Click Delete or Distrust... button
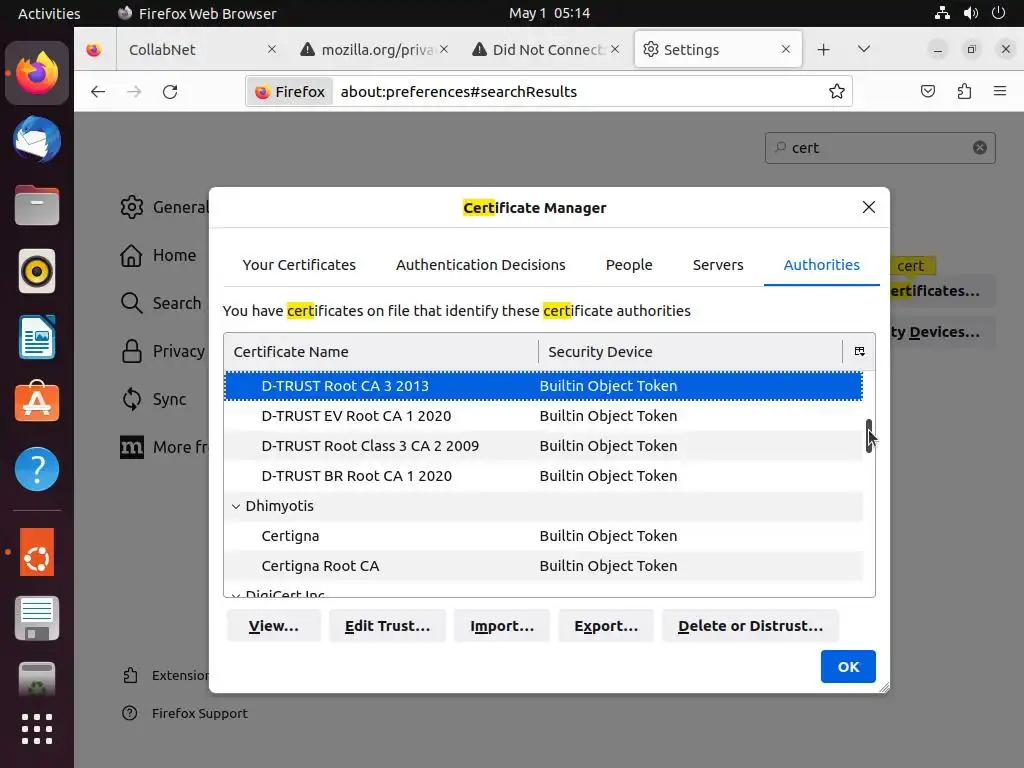This screenshot has width=1024, height=768. coord(750,626)
